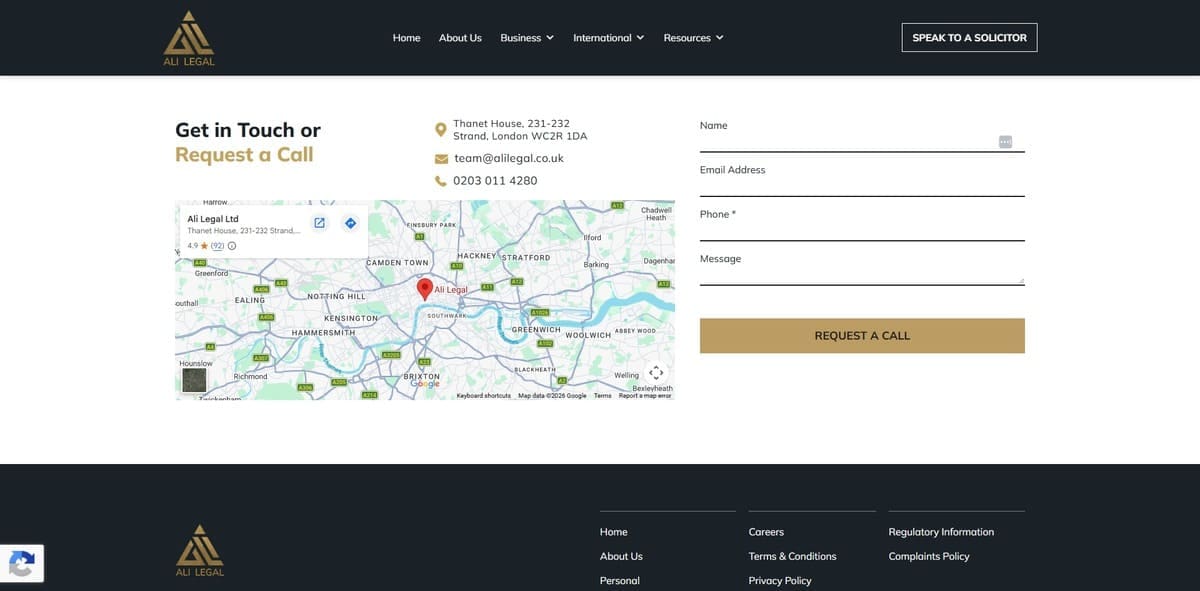Click Report a map error
Image resolution: width=1200 pixels, height=591 pixels.
pyautogui.click(x=645, y=396)
